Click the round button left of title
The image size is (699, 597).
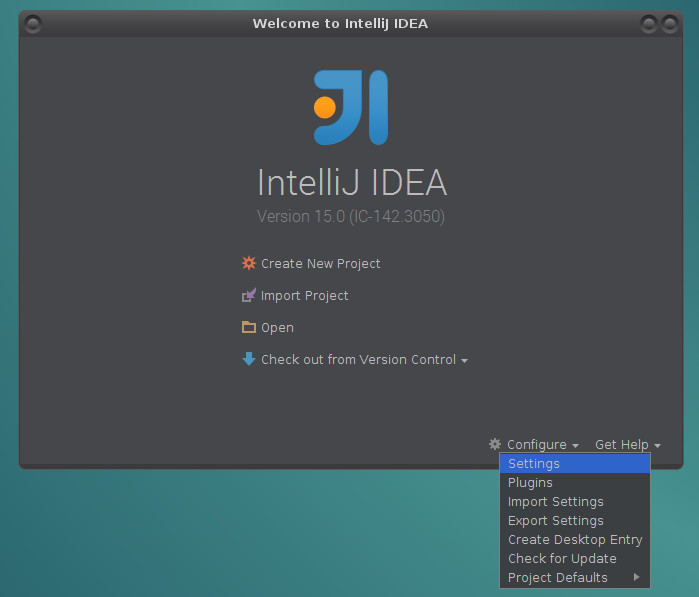(33, 24)
